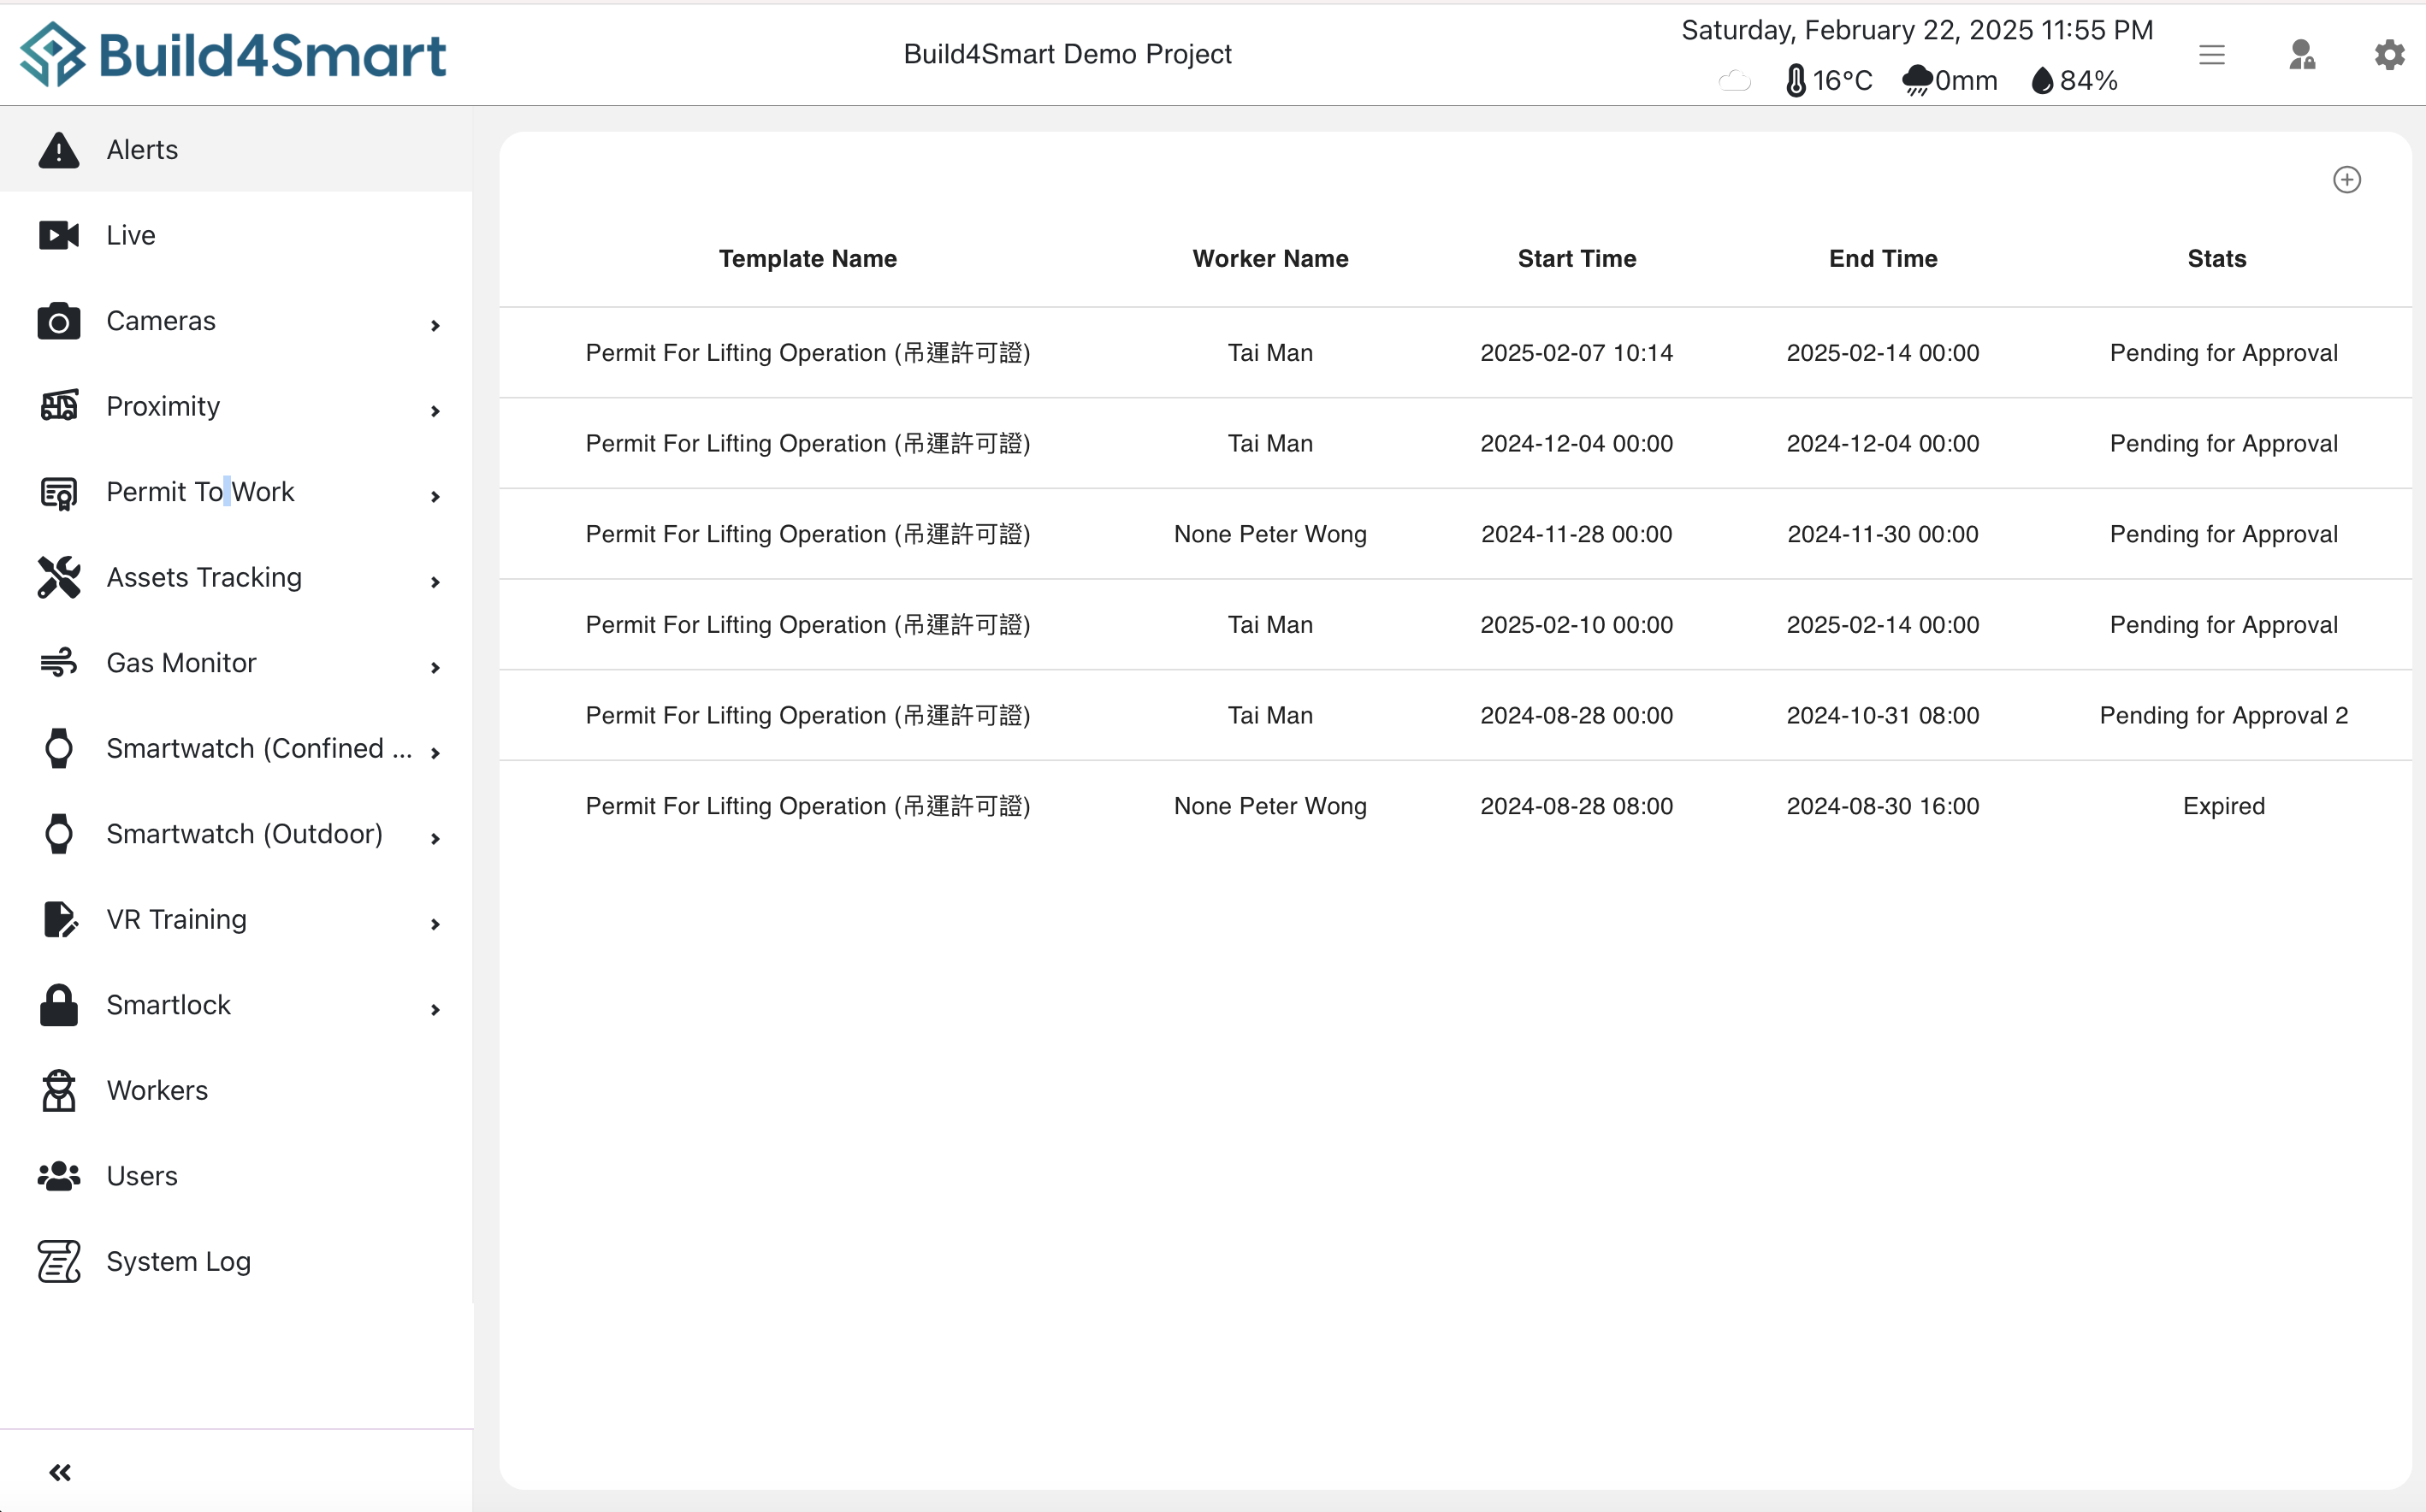The image size is (2426, 1512).
Task: Click the System Log scroll icon
Action: pos(58,1261)
